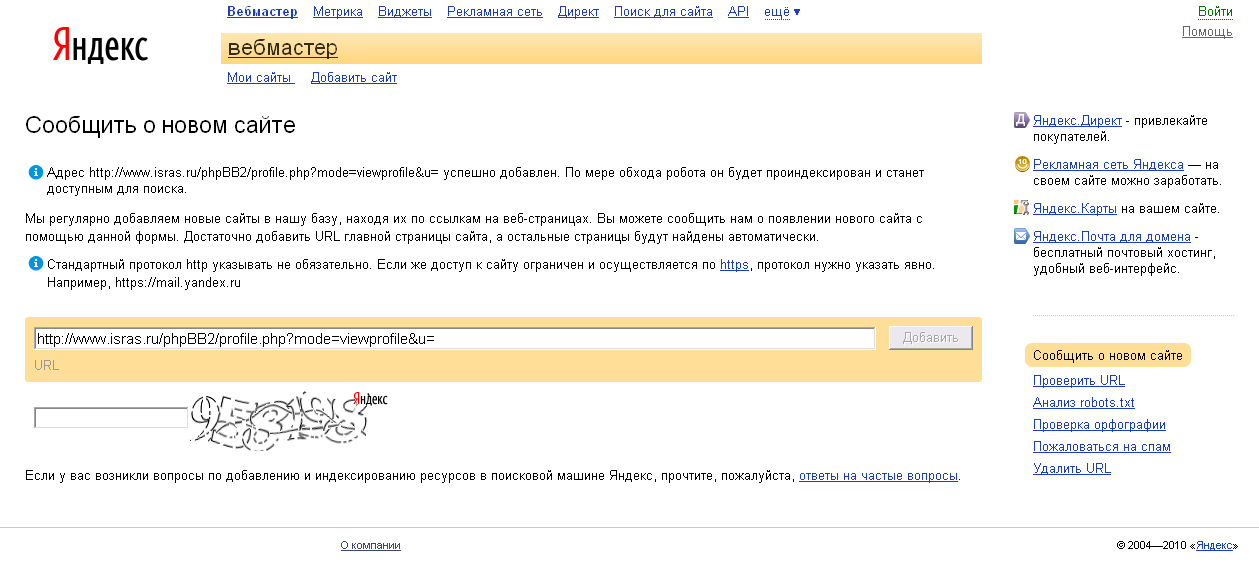Open Поиск для сайта in the top navigation
This screenshot has width=1259, height=583.
(x=663, y=12)
